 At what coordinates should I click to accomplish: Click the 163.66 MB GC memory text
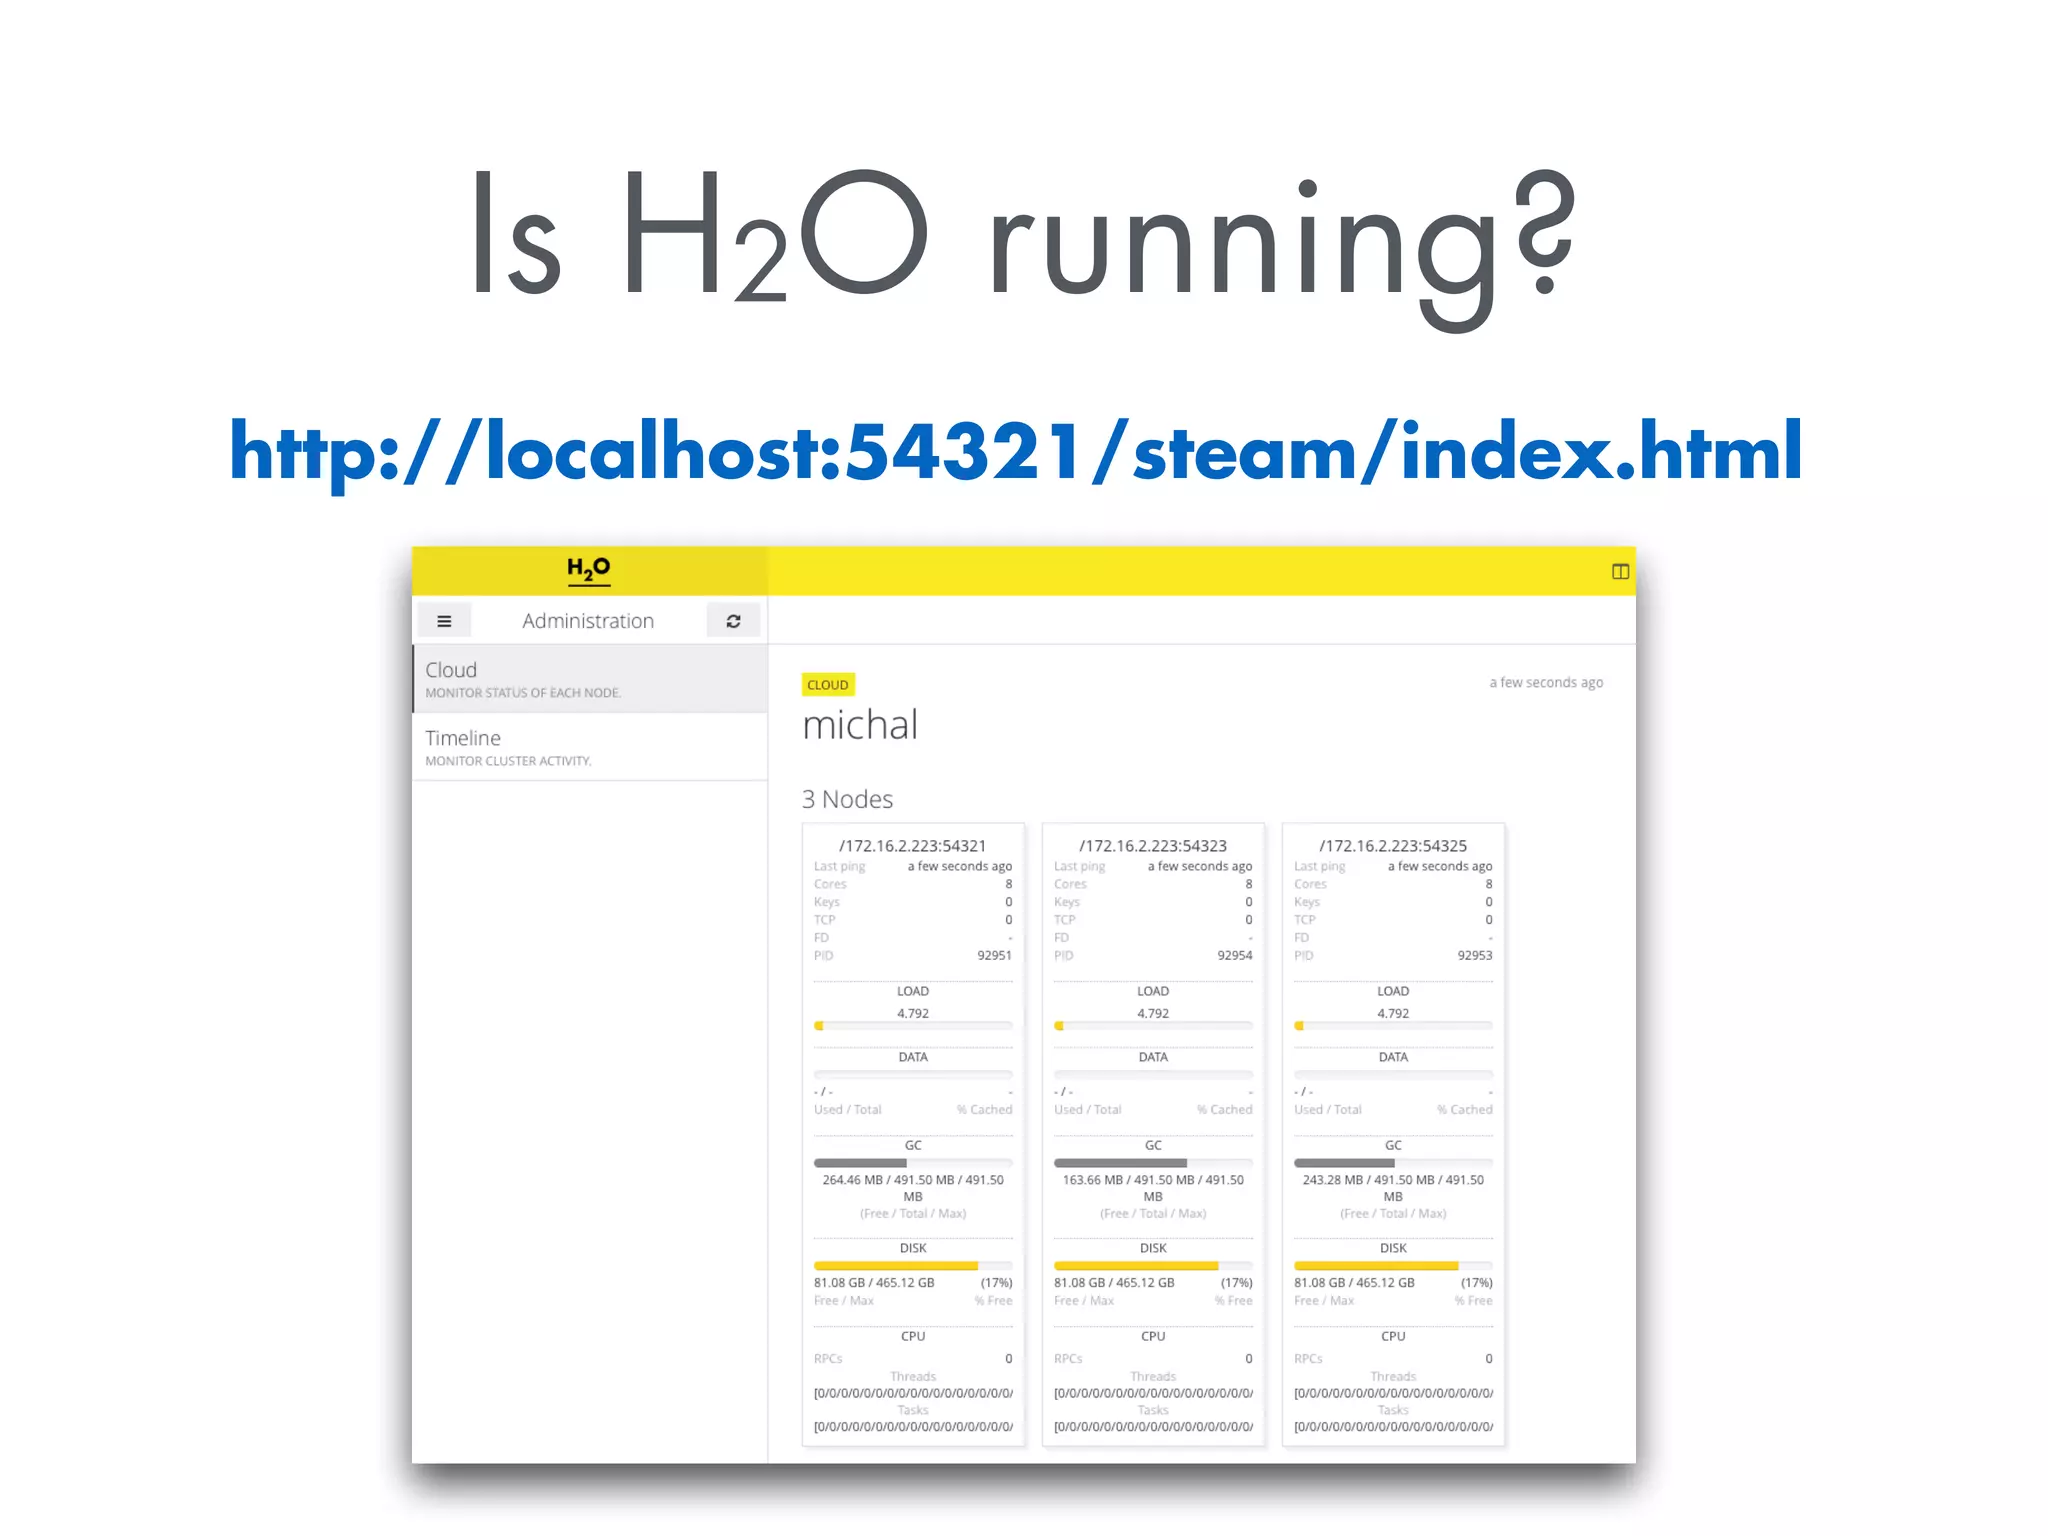tap(1153, 1188)
